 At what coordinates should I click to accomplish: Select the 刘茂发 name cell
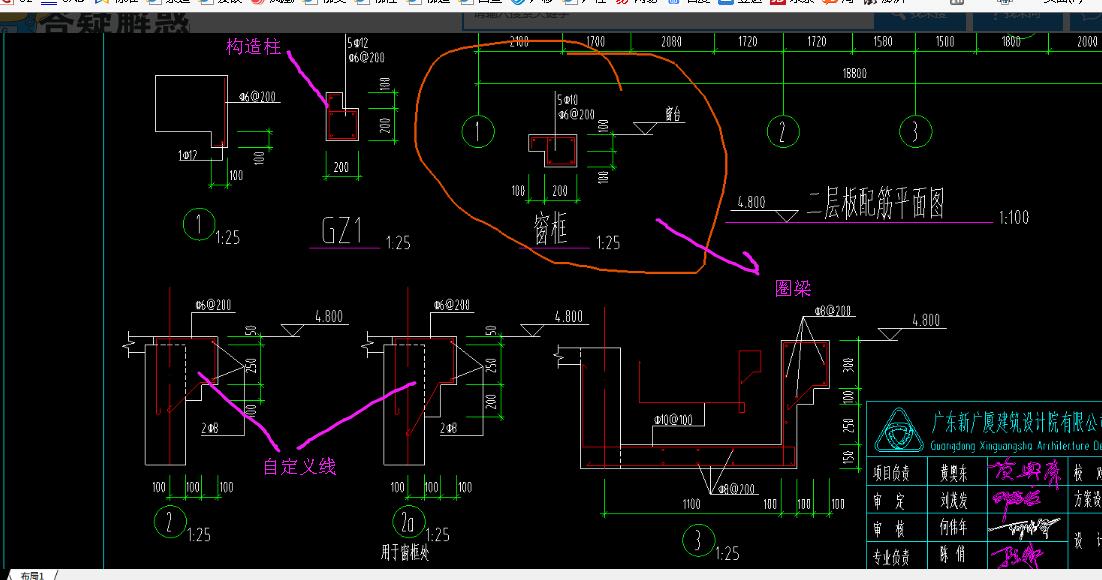pyautogui.click(x=954, y=501)
